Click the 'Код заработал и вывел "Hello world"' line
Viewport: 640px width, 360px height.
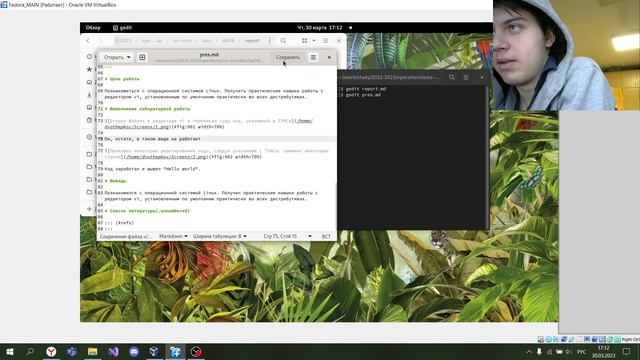coord(152,169)
